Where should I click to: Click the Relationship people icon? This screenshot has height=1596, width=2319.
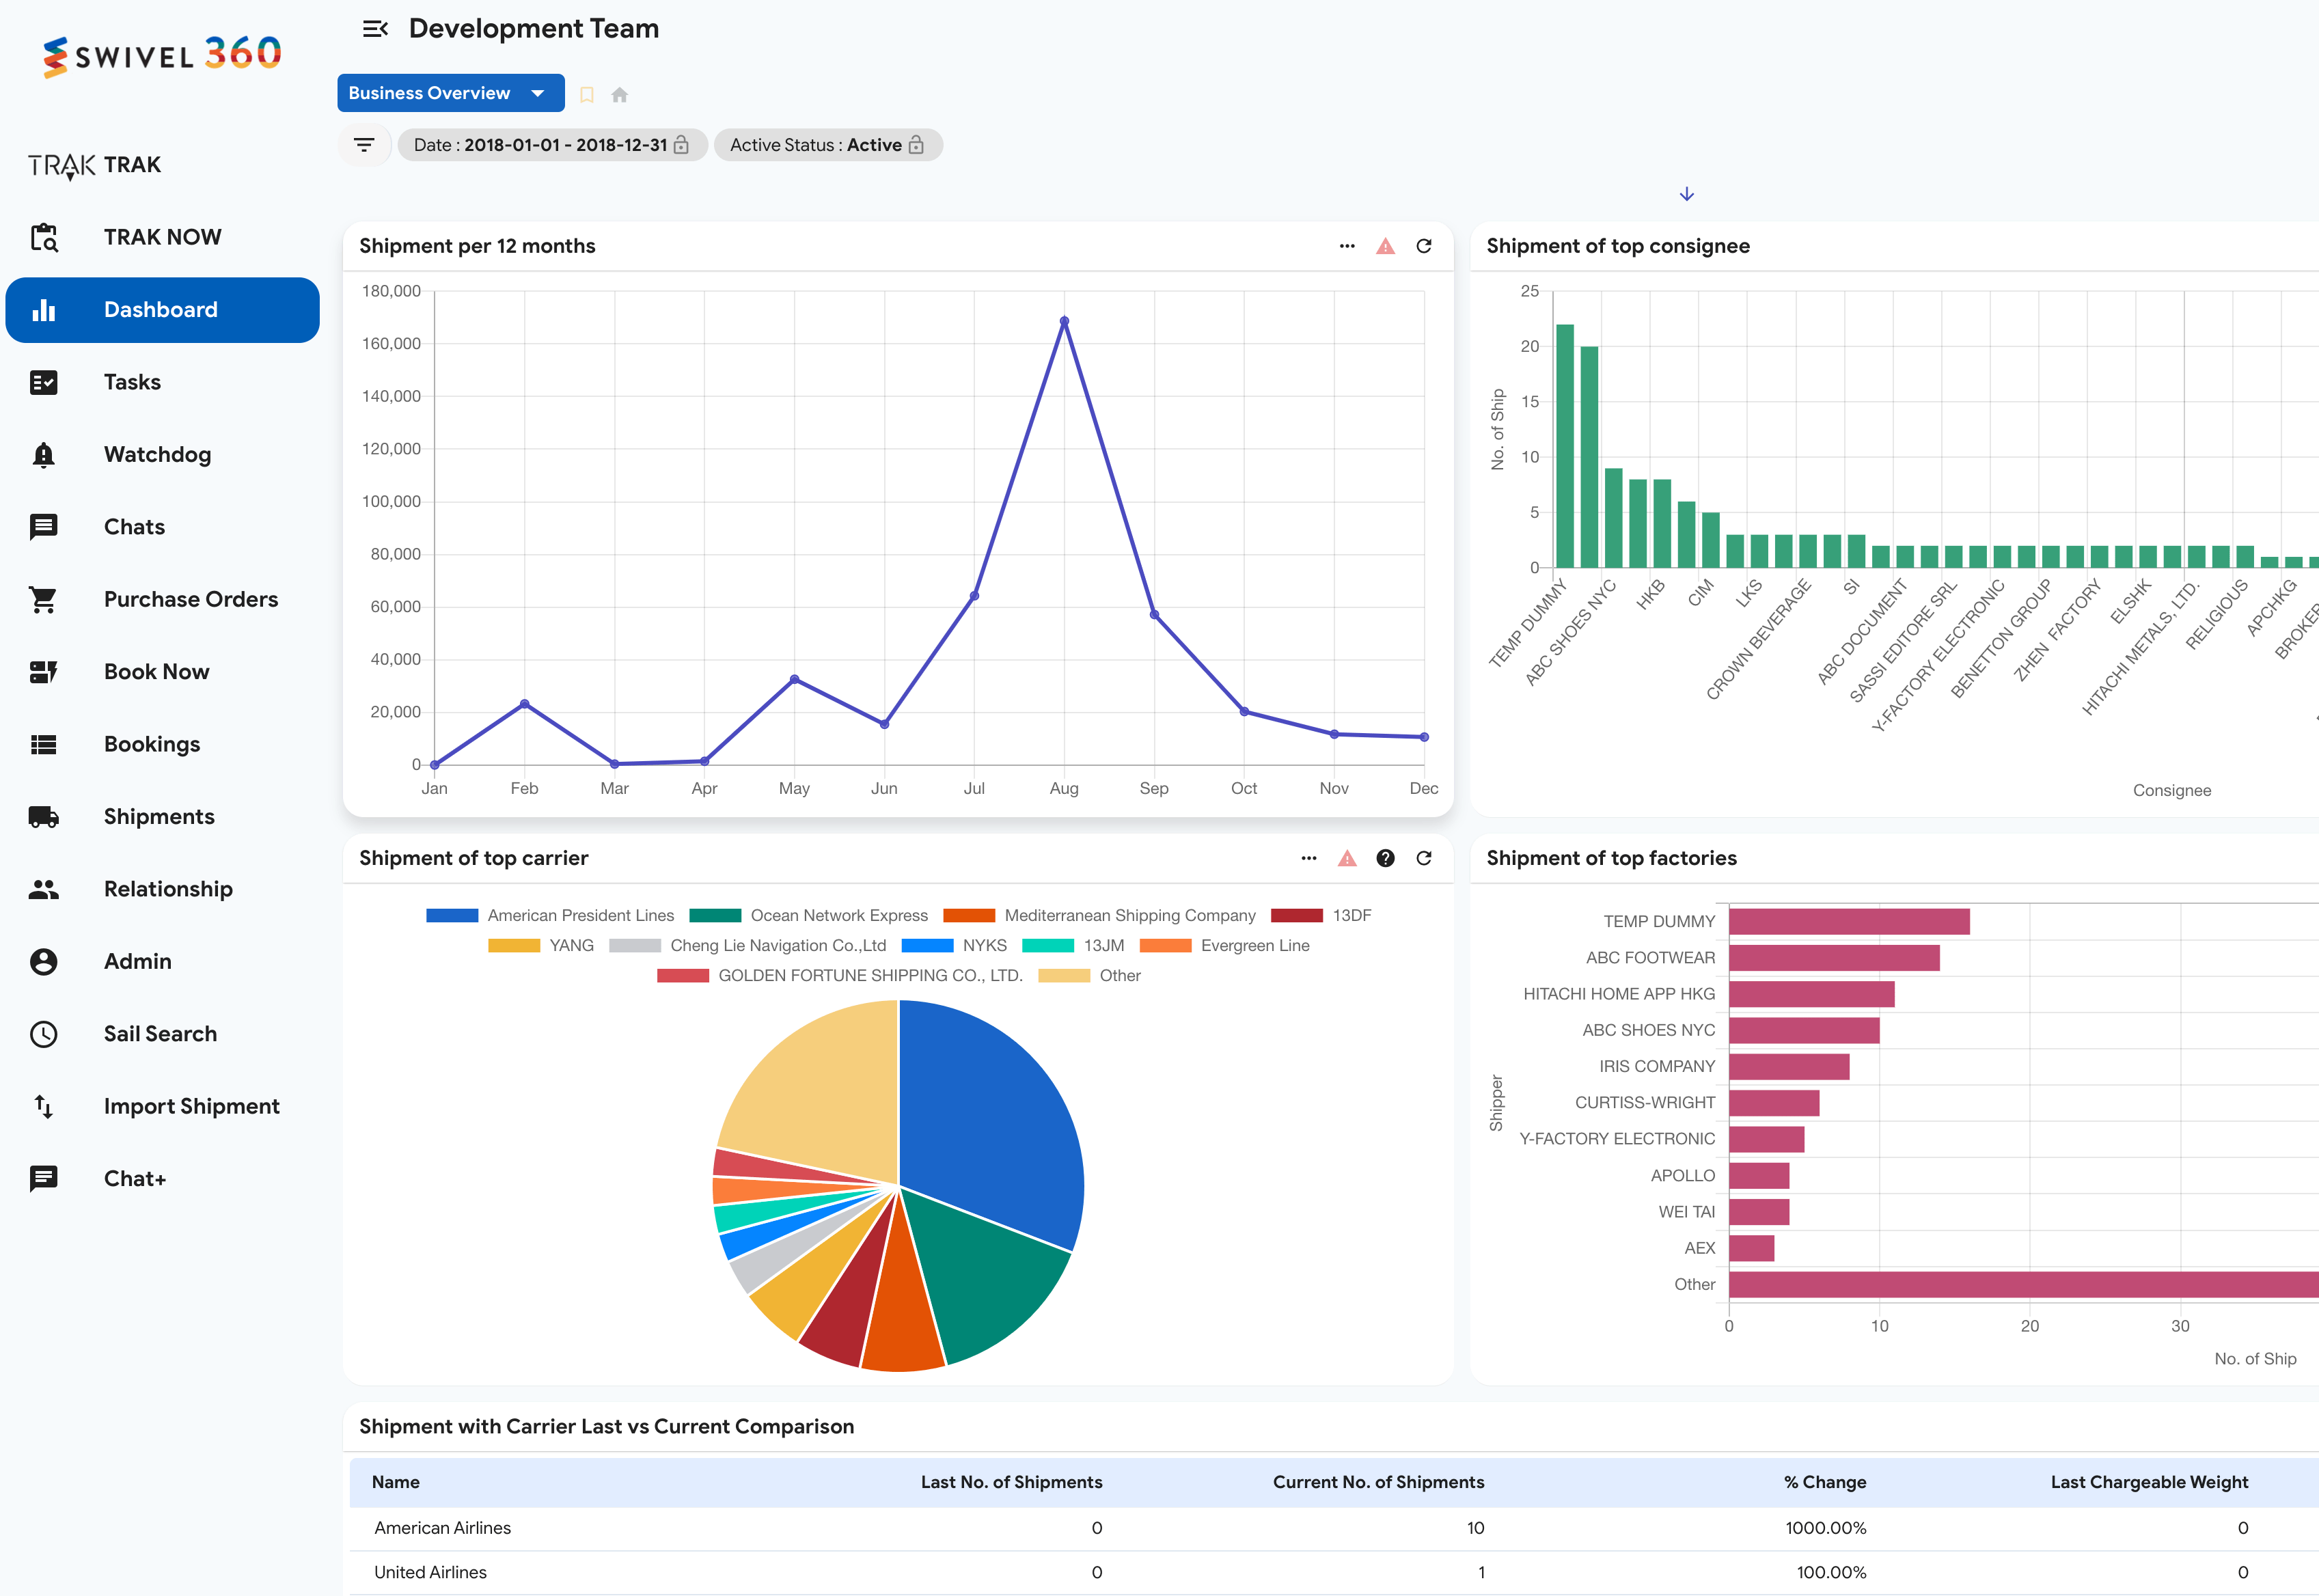point(43,889)
